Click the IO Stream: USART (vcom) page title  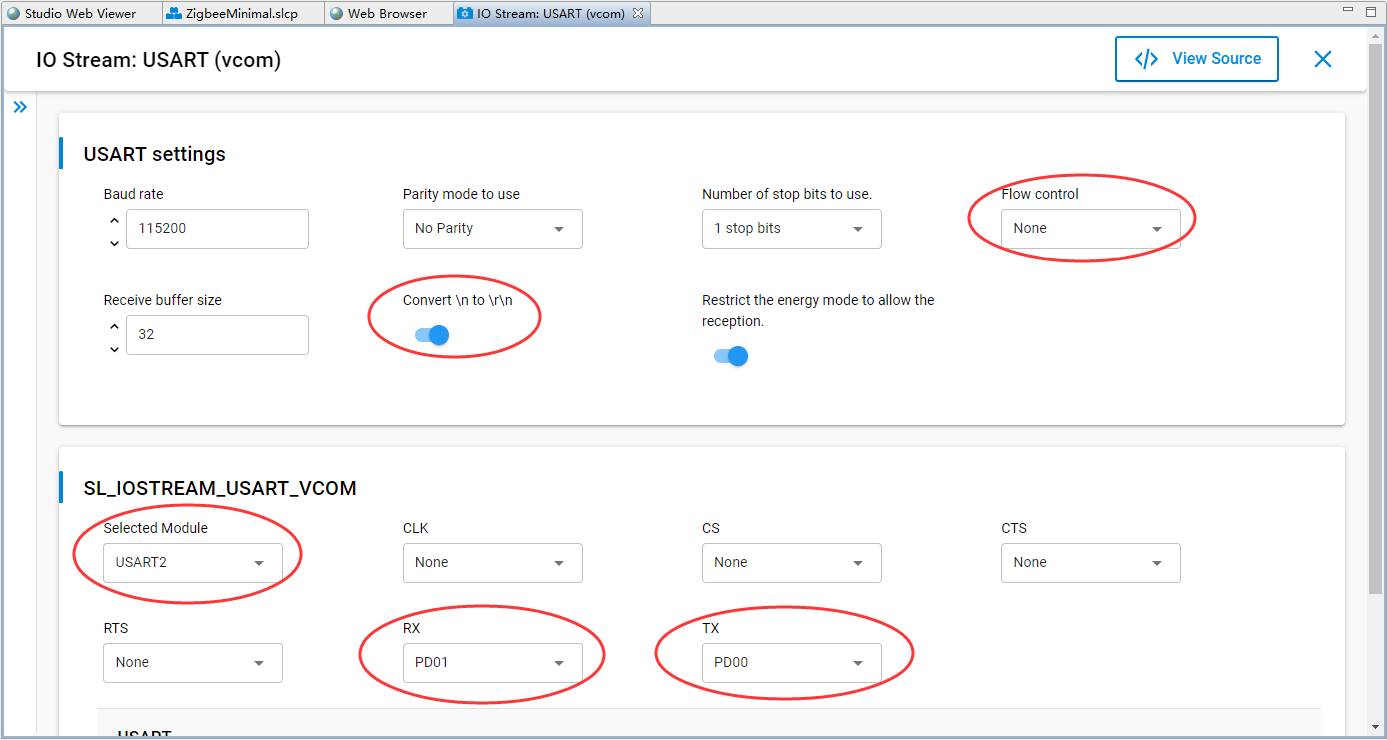[159, 60]
